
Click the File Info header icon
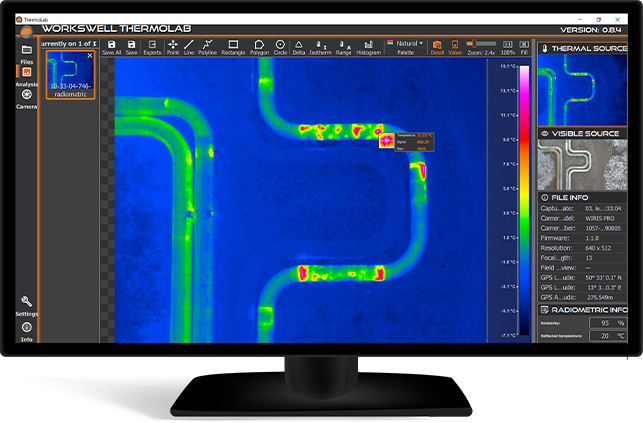[545, 198]
